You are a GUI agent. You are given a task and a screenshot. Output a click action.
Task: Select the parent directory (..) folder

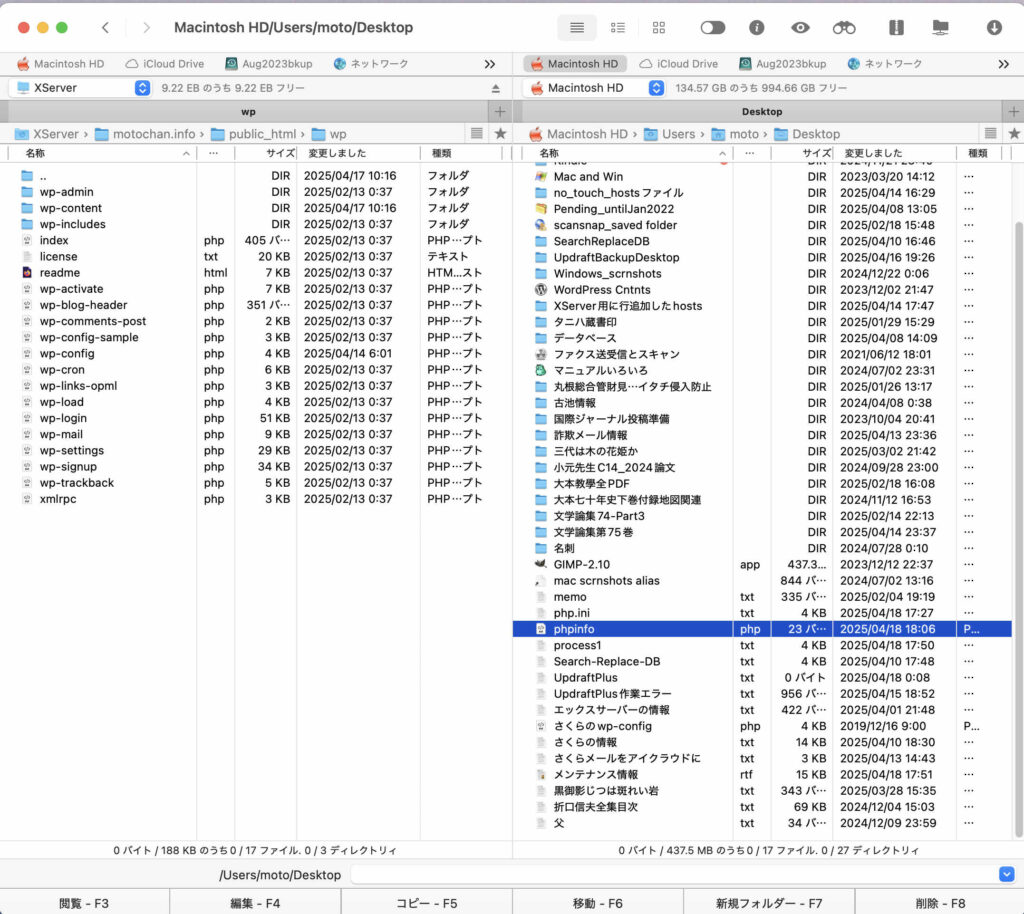pyautogui.click(x=27, y=176)
